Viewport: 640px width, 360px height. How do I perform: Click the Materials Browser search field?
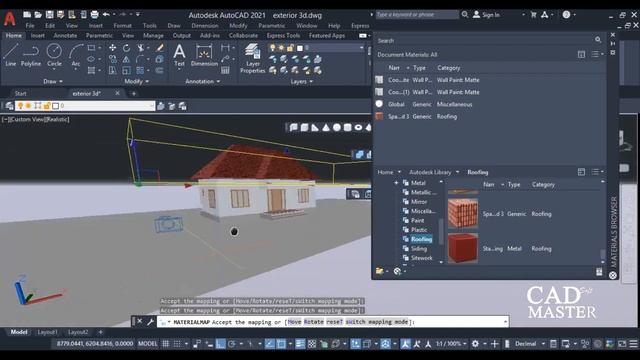point(486,40)
